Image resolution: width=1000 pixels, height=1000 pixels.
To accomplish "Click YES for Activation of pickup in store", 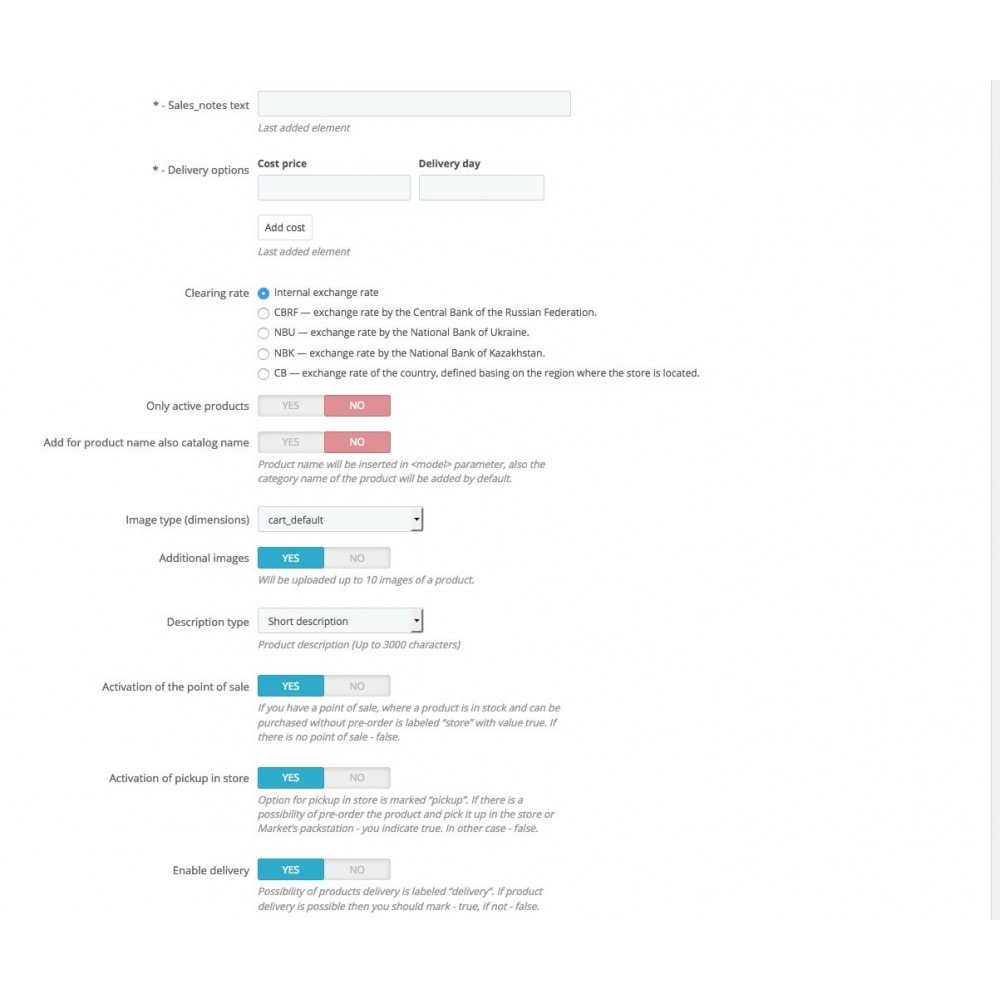I will coord(291,778).
